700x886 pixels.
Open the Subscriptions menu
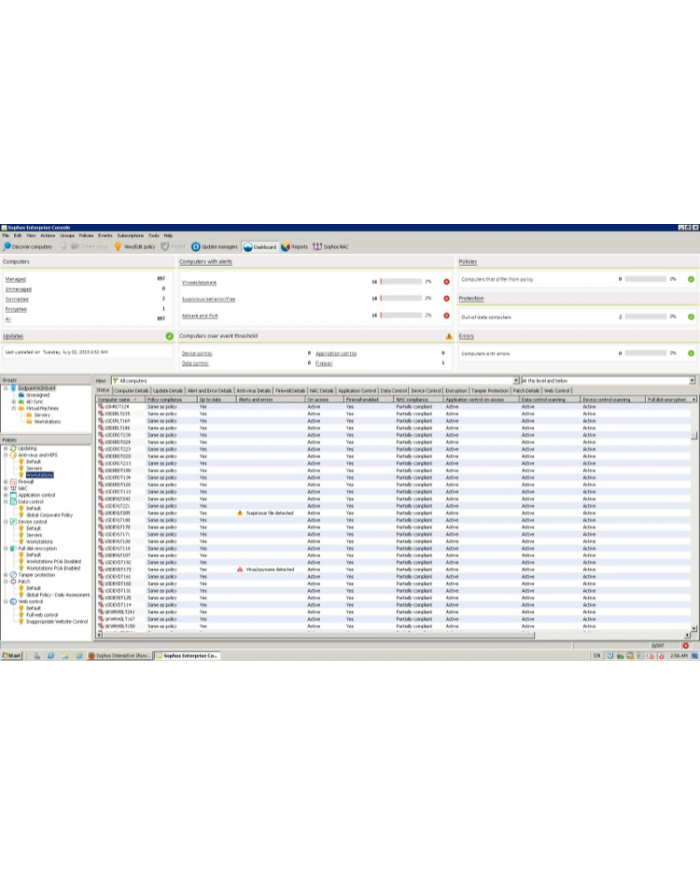pos(131,236)
